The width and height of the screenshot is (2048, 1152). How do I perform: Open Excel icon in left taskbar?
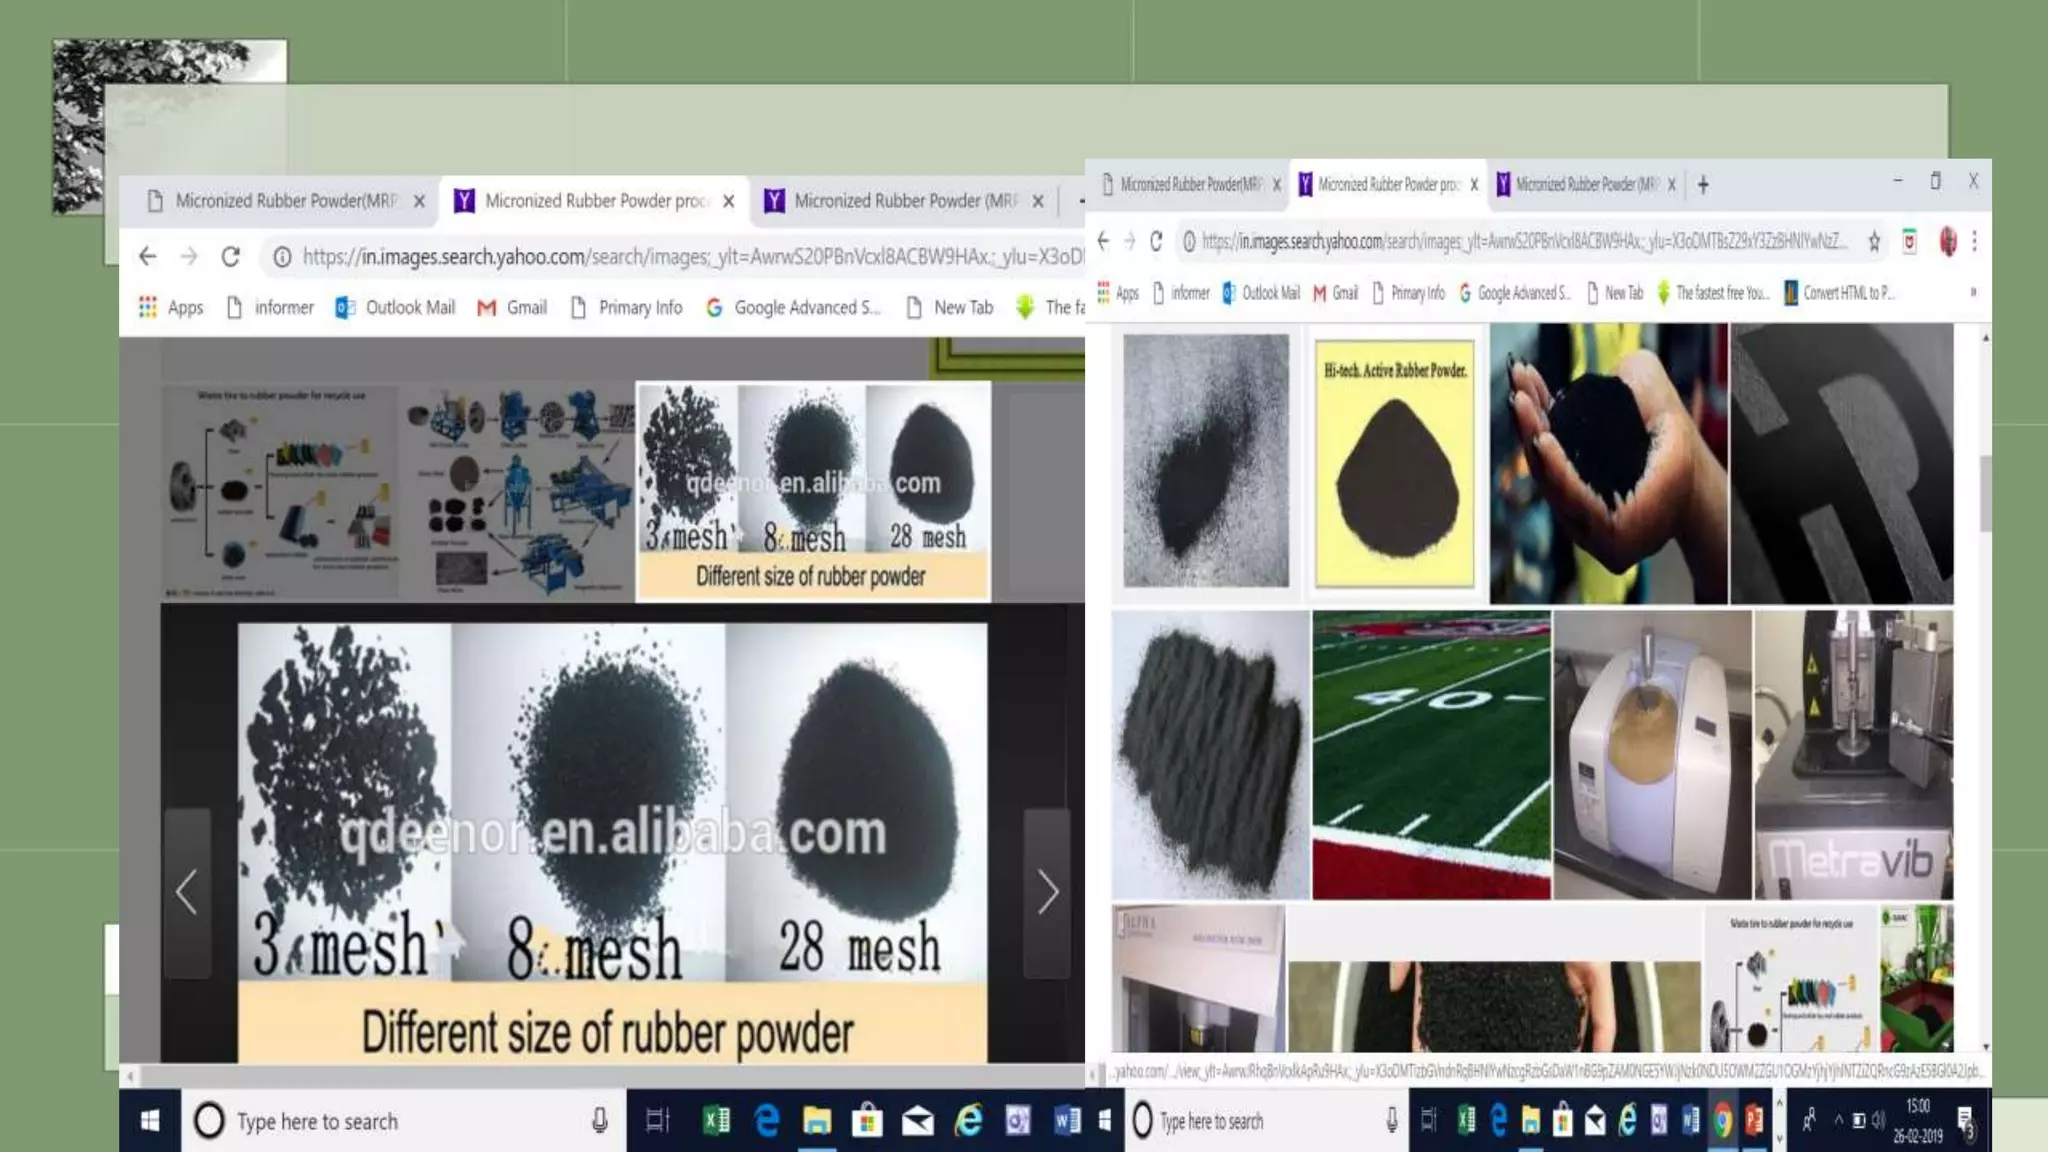pos(716,1121)
